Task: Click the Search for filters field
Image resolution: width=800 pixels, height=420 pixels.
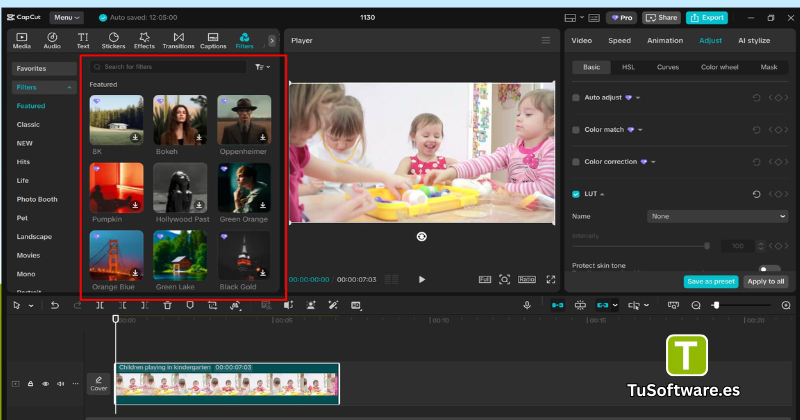Action: (168, 67)
